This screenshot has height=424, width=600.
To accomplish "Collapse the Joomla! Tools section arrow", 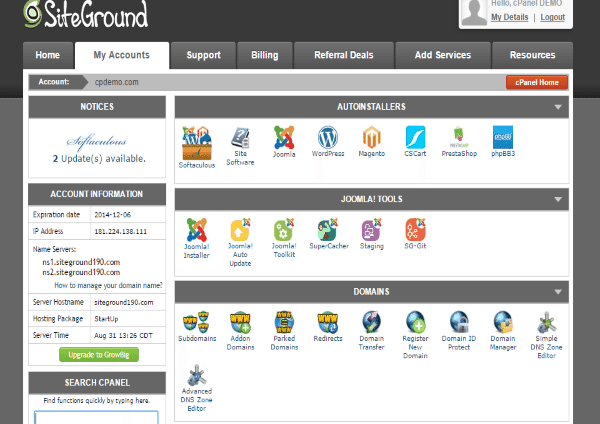I will (x=559, y=199).
